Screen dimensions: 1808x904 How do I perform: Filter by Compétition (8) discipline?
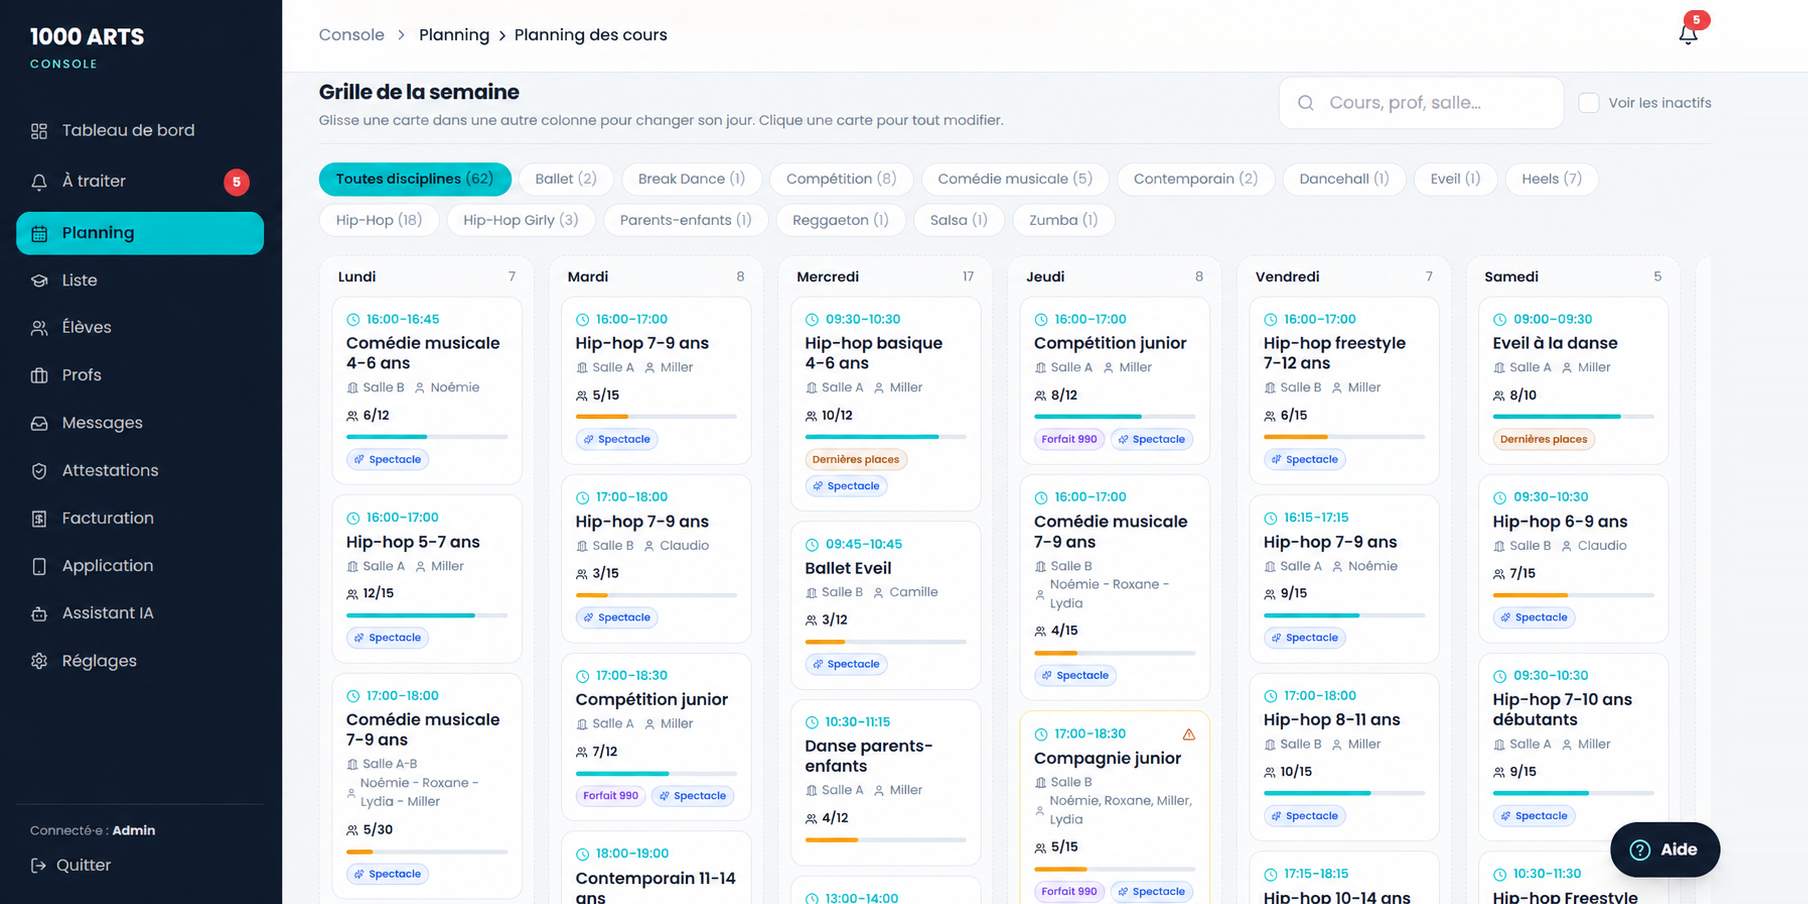(841, 179)
